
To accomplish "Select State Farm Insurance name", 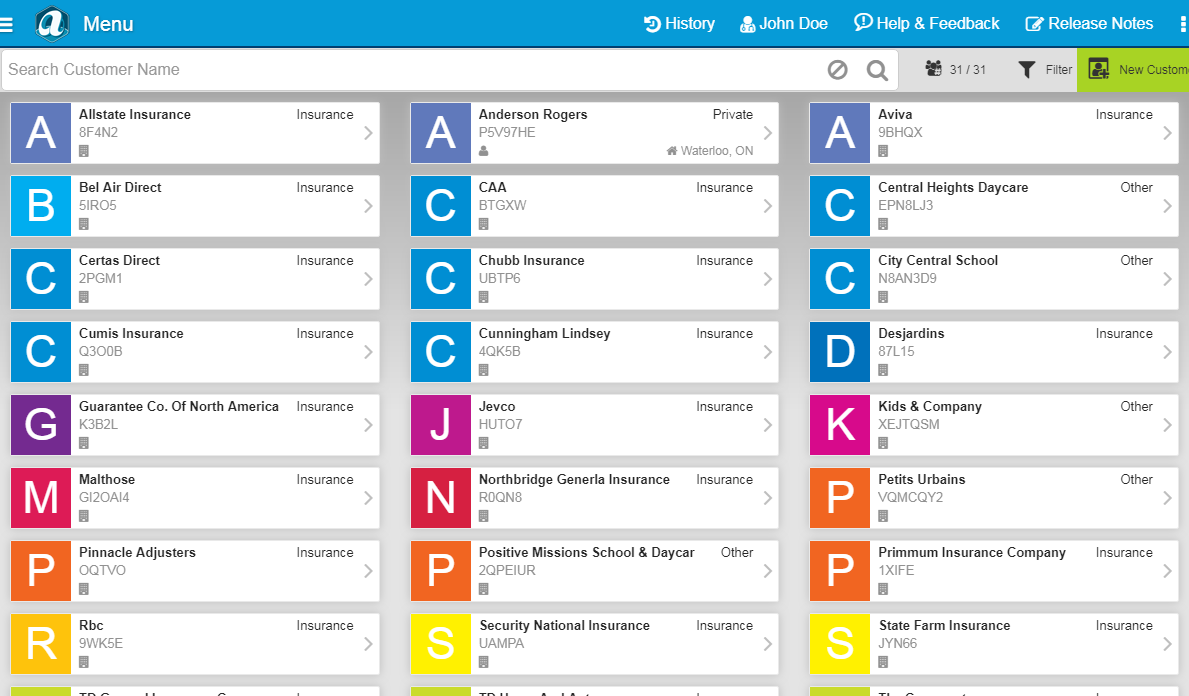I will click(944, 625).
